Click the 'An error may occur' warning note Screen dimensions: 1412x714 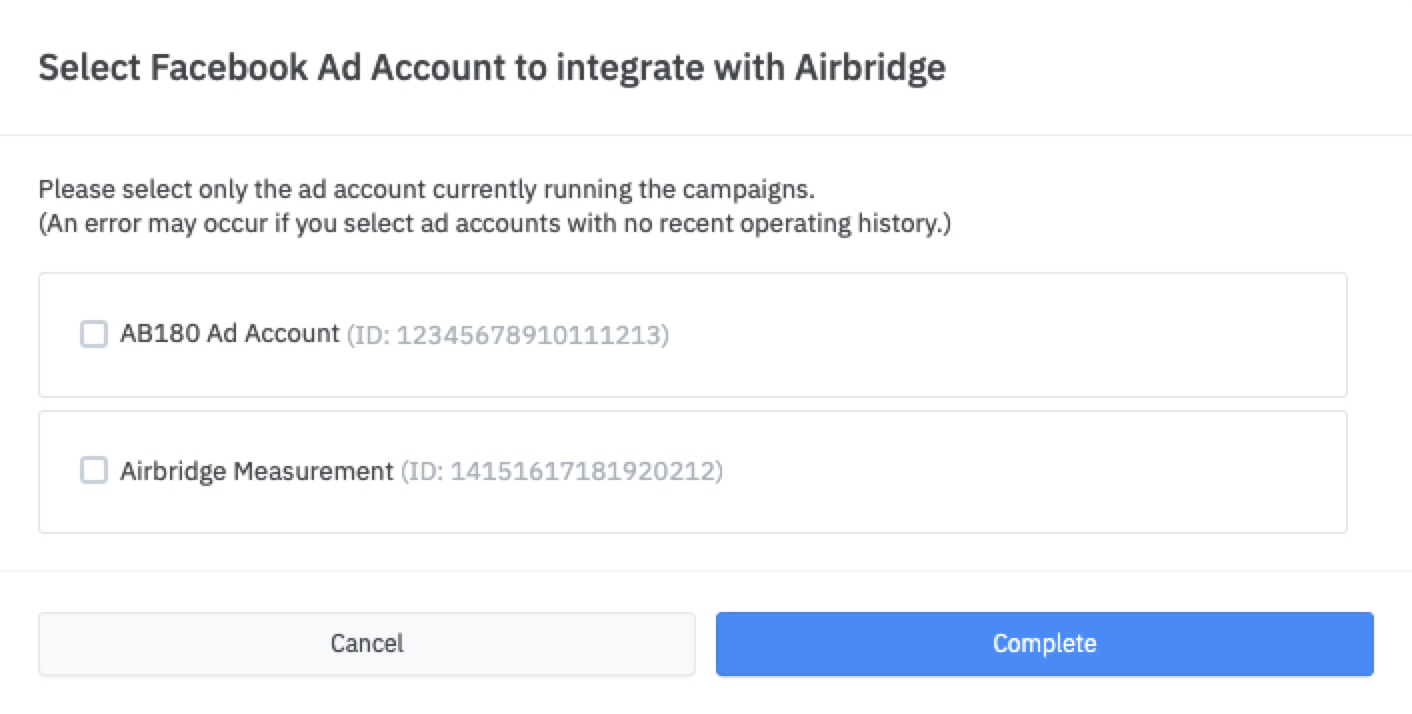494,223
